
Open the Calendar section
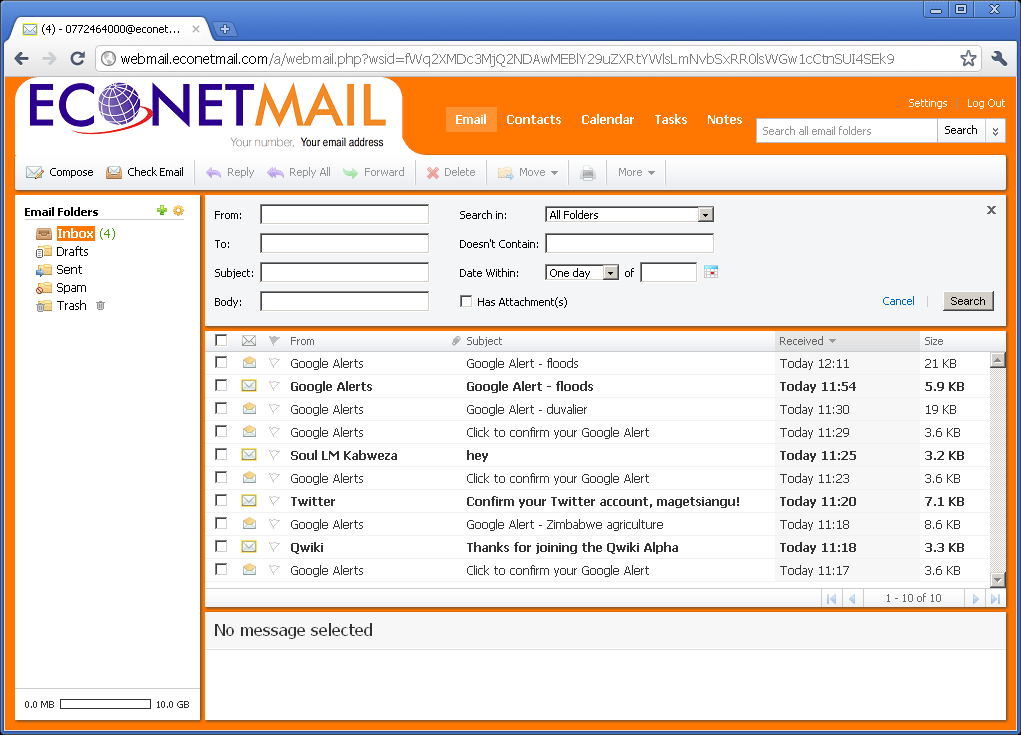(x=607, y=119)
